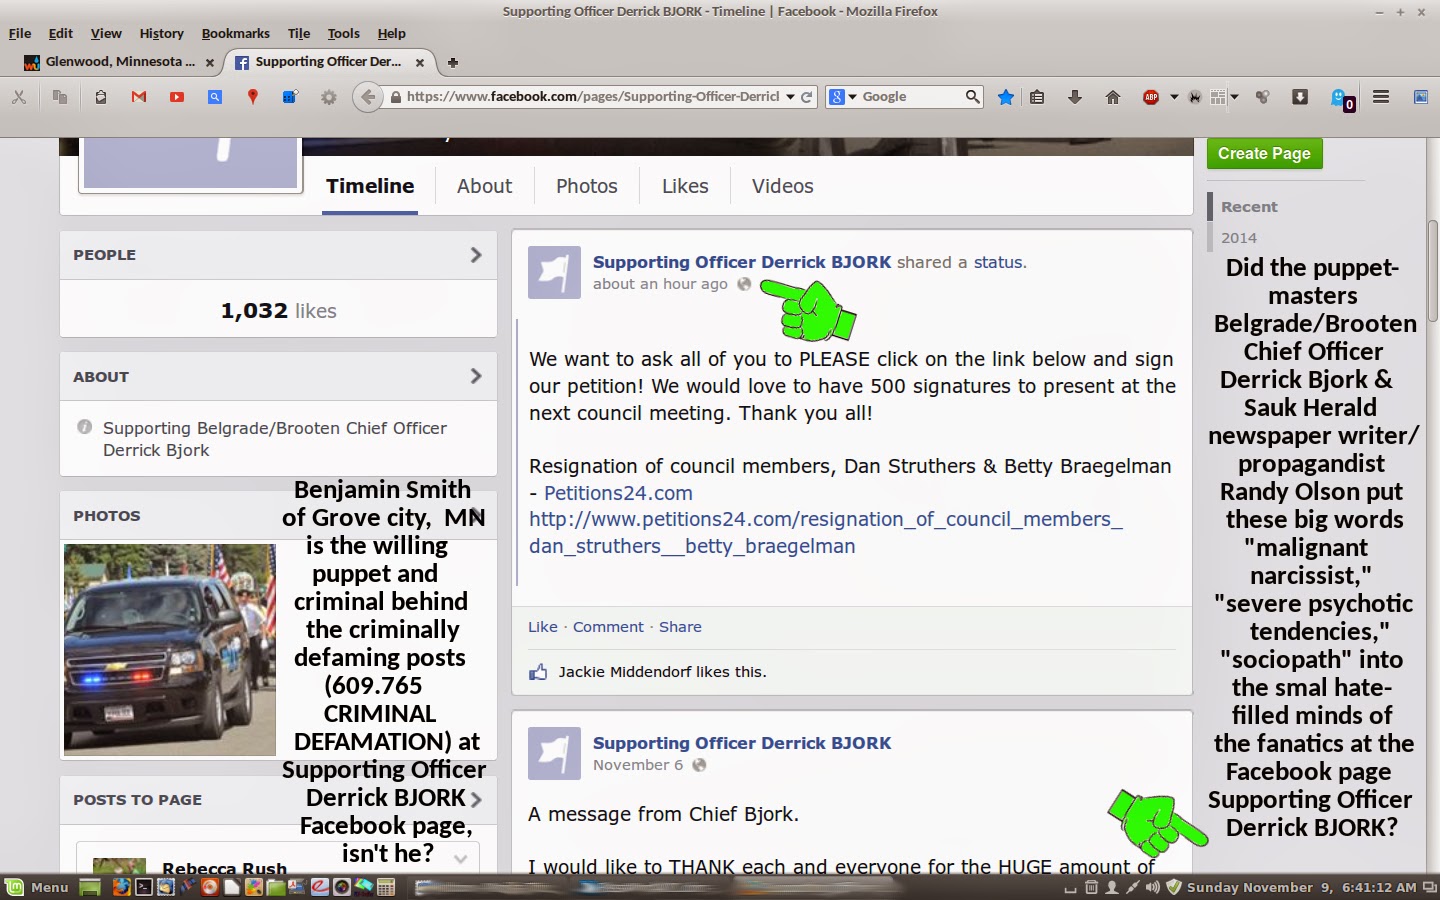Screen dimensions: 1440x900
Task: Go to Firefox Home page icon
Action: 1113,97
